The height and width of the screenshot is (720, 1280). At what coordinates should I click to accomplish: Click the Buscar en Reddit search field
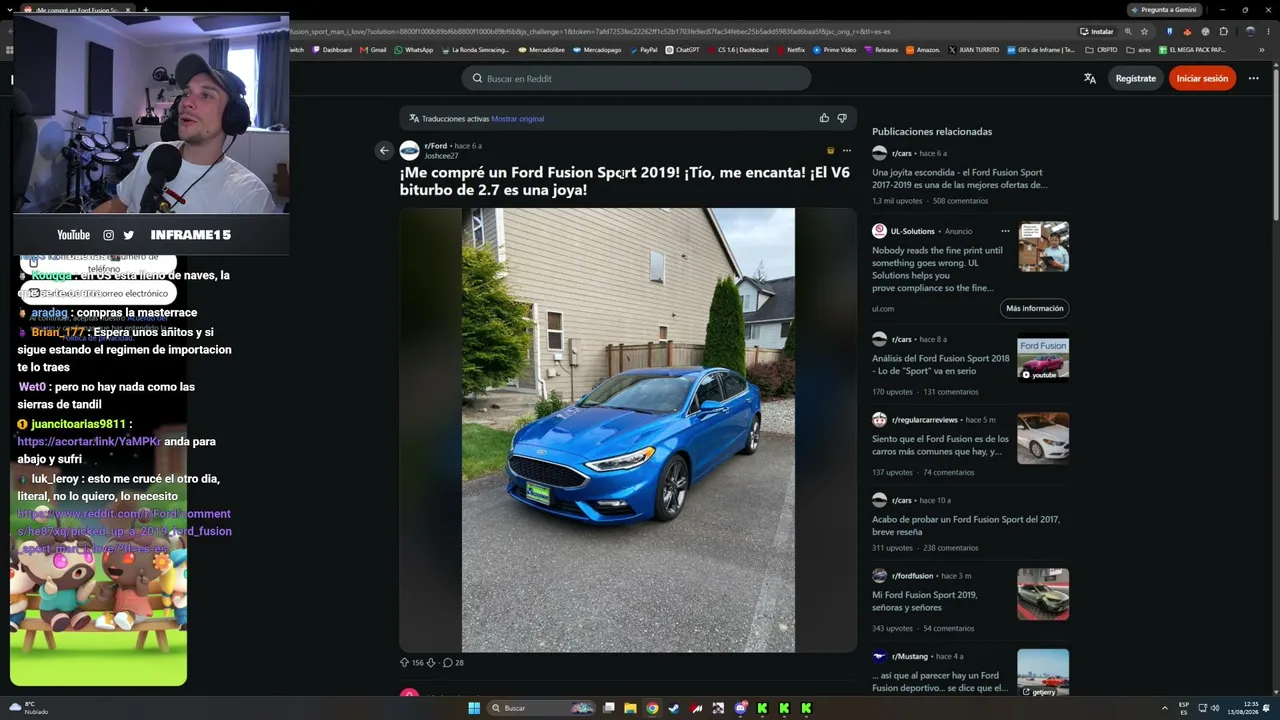pyautogui.click(x=636, y=78)
